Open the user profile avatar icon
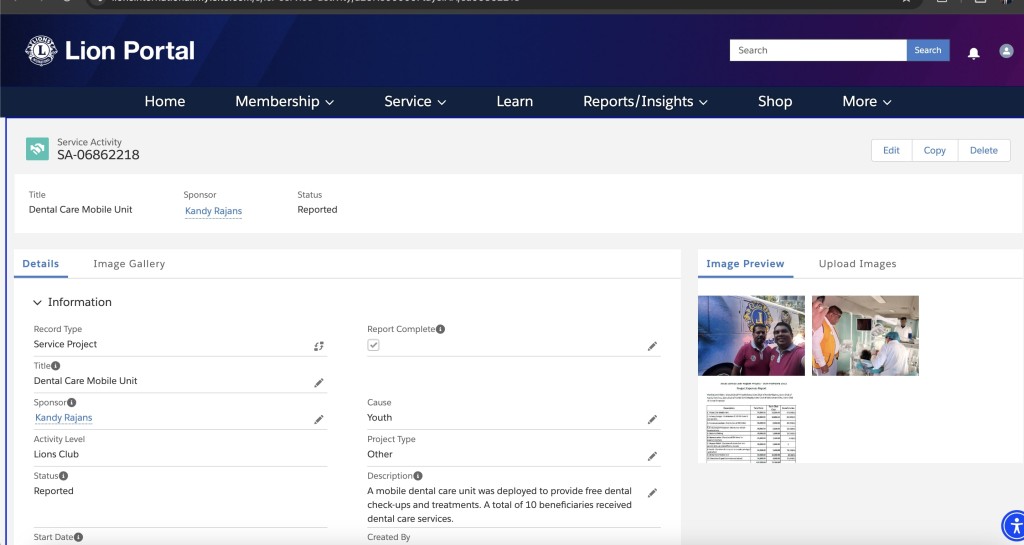Viewport: 1024px width, 545px height. click(1006, 51)
